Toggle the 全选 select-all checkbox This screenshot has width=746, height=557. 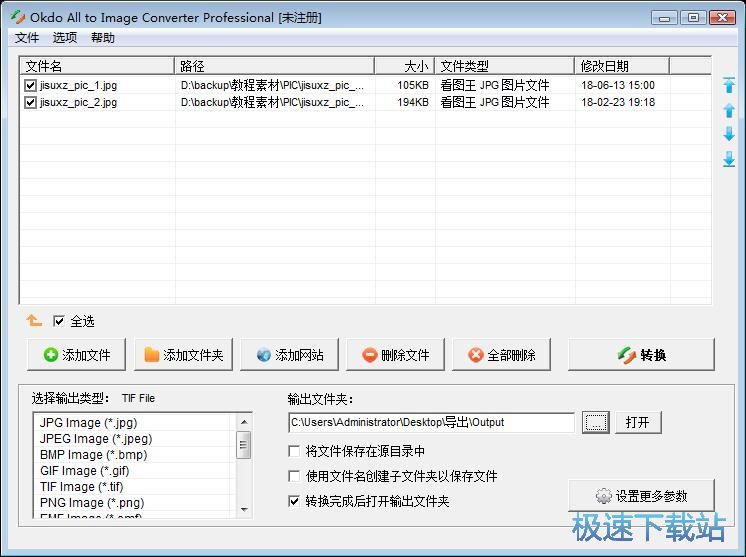click(x=59, y=321)
